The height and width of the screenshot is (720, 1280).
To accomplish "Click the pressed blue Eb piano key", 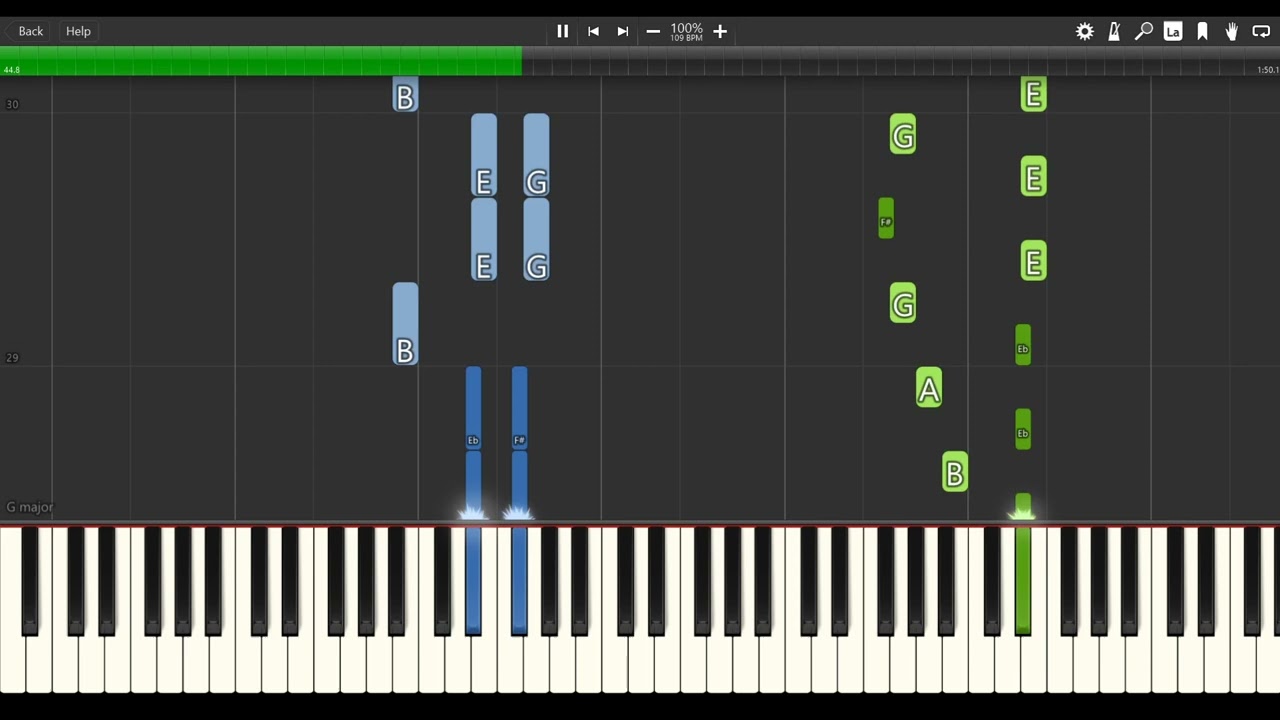I will click(473, 580).
